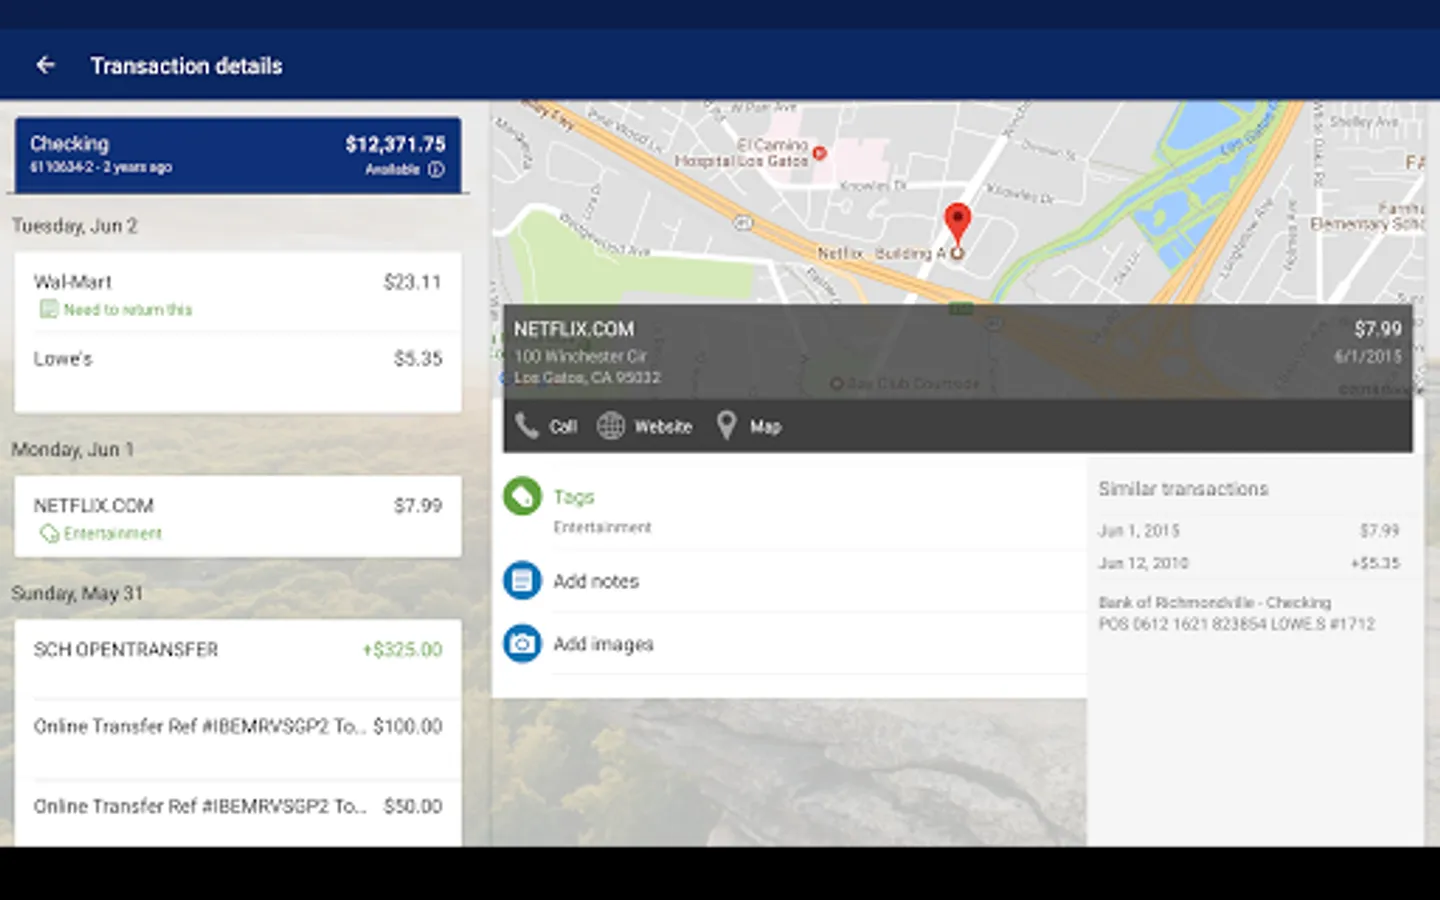Click the Tuesday, Jun 2 date header
The image size is (1440, 900).
[x=75, y=226]
